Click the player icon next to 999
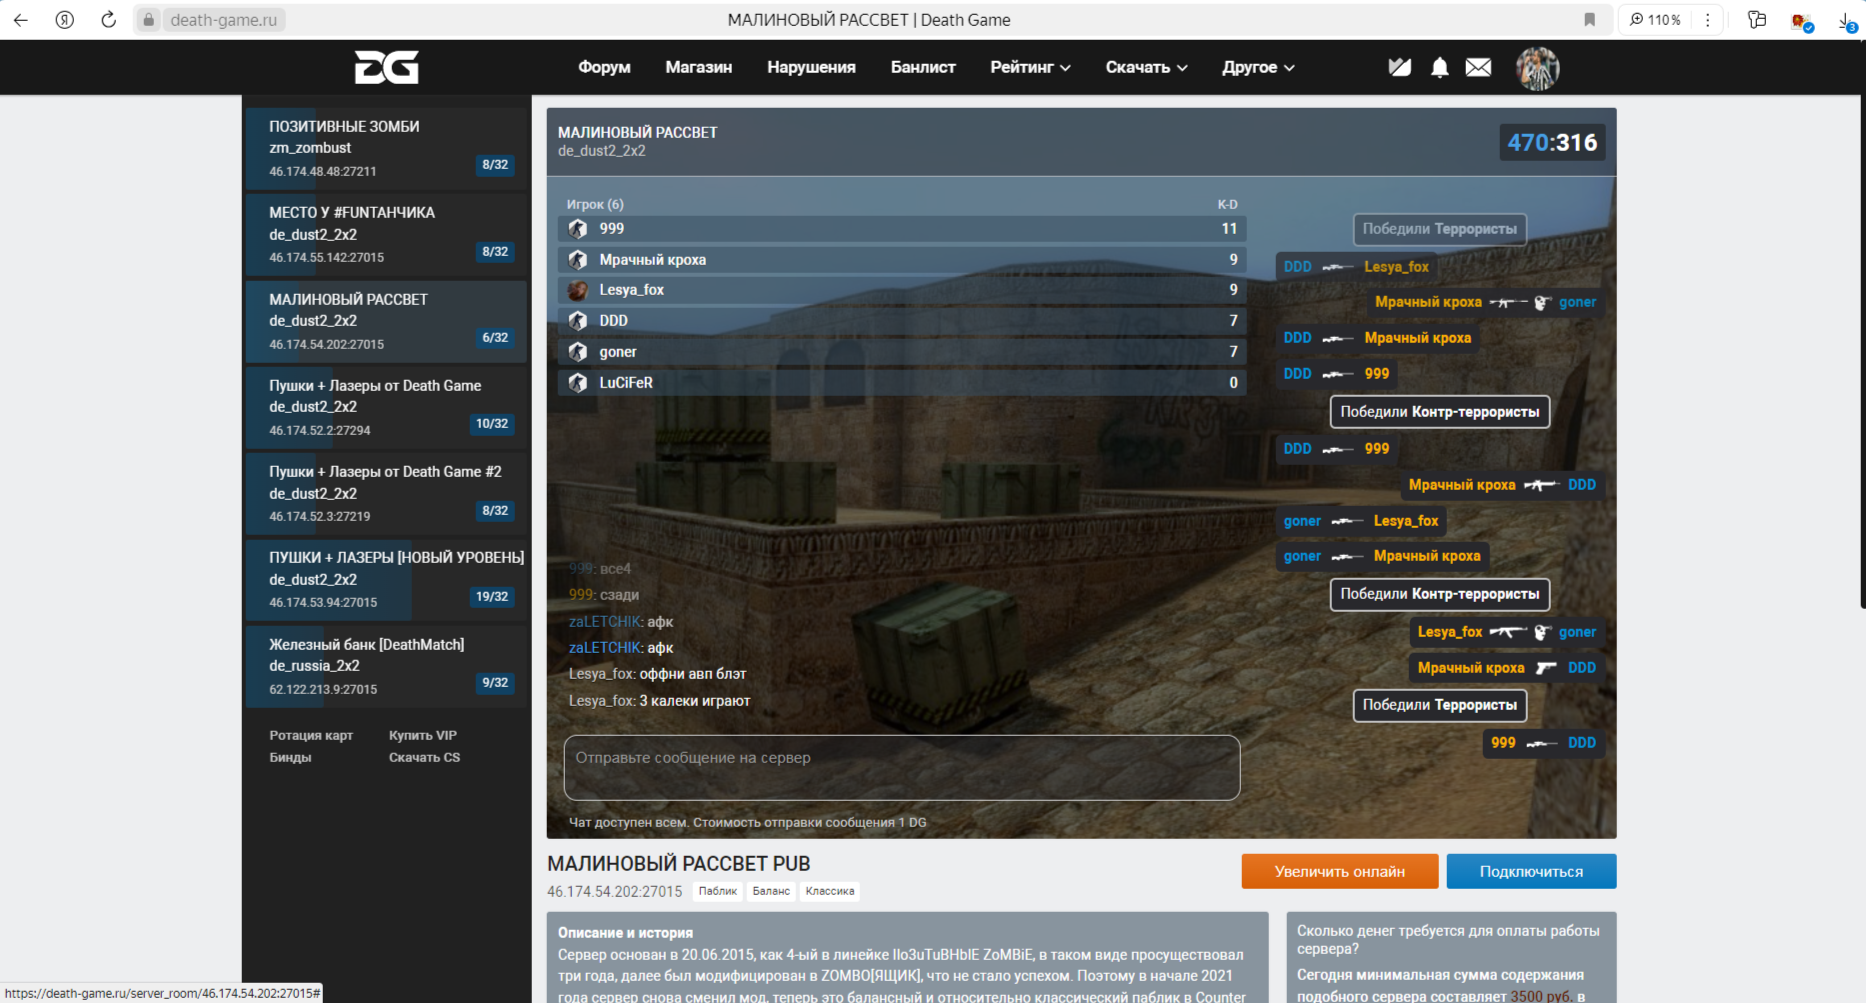The height and width of the screenshot is (1003, 1866). click(578, 228)
